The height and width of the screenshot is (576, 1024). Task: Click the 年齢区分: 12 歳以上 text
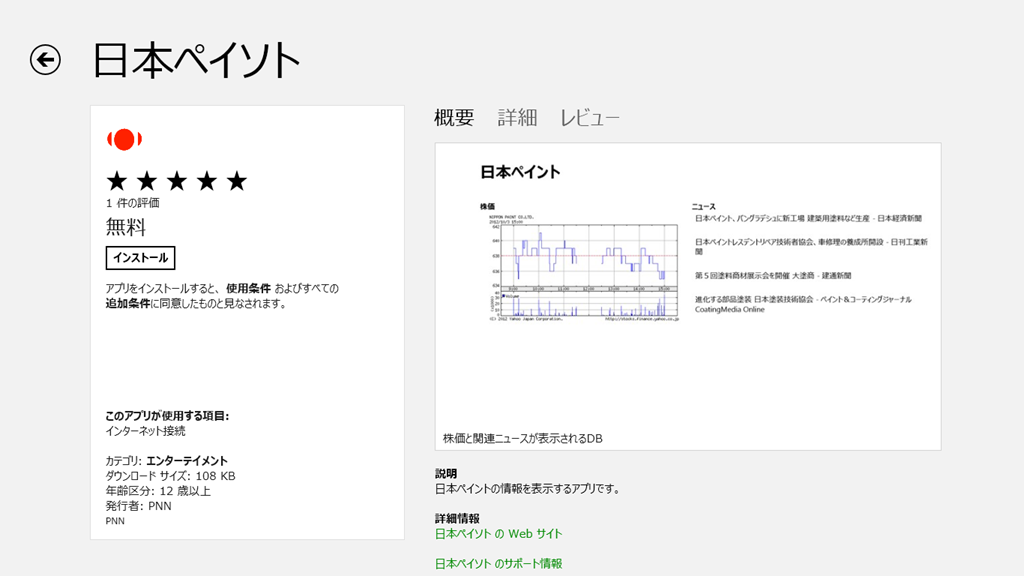pos(158,491)
